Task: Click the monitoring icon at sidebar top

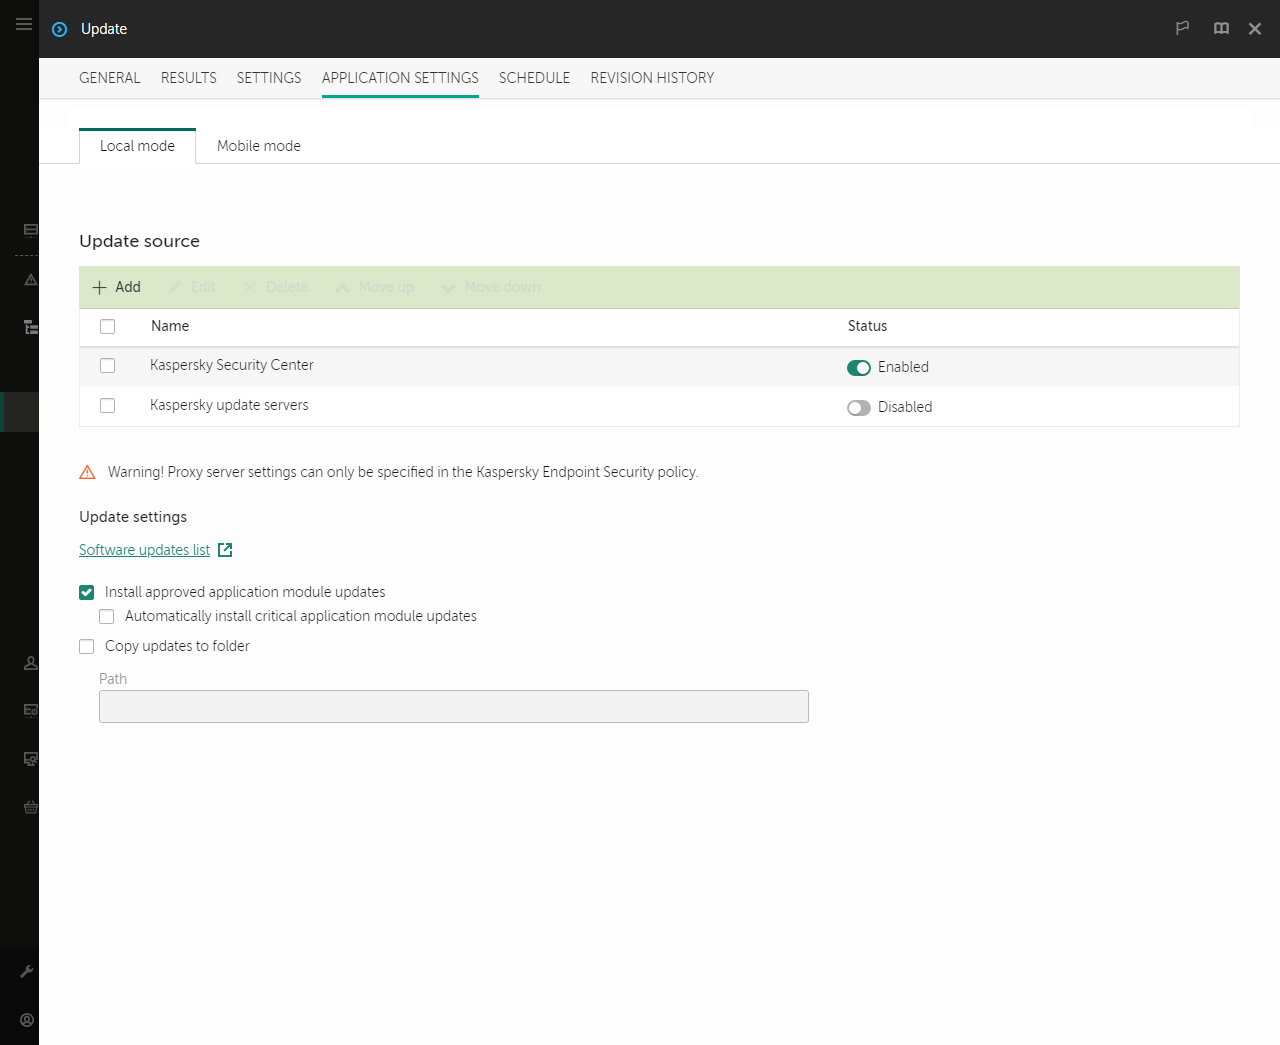Action: pos(29,230)
